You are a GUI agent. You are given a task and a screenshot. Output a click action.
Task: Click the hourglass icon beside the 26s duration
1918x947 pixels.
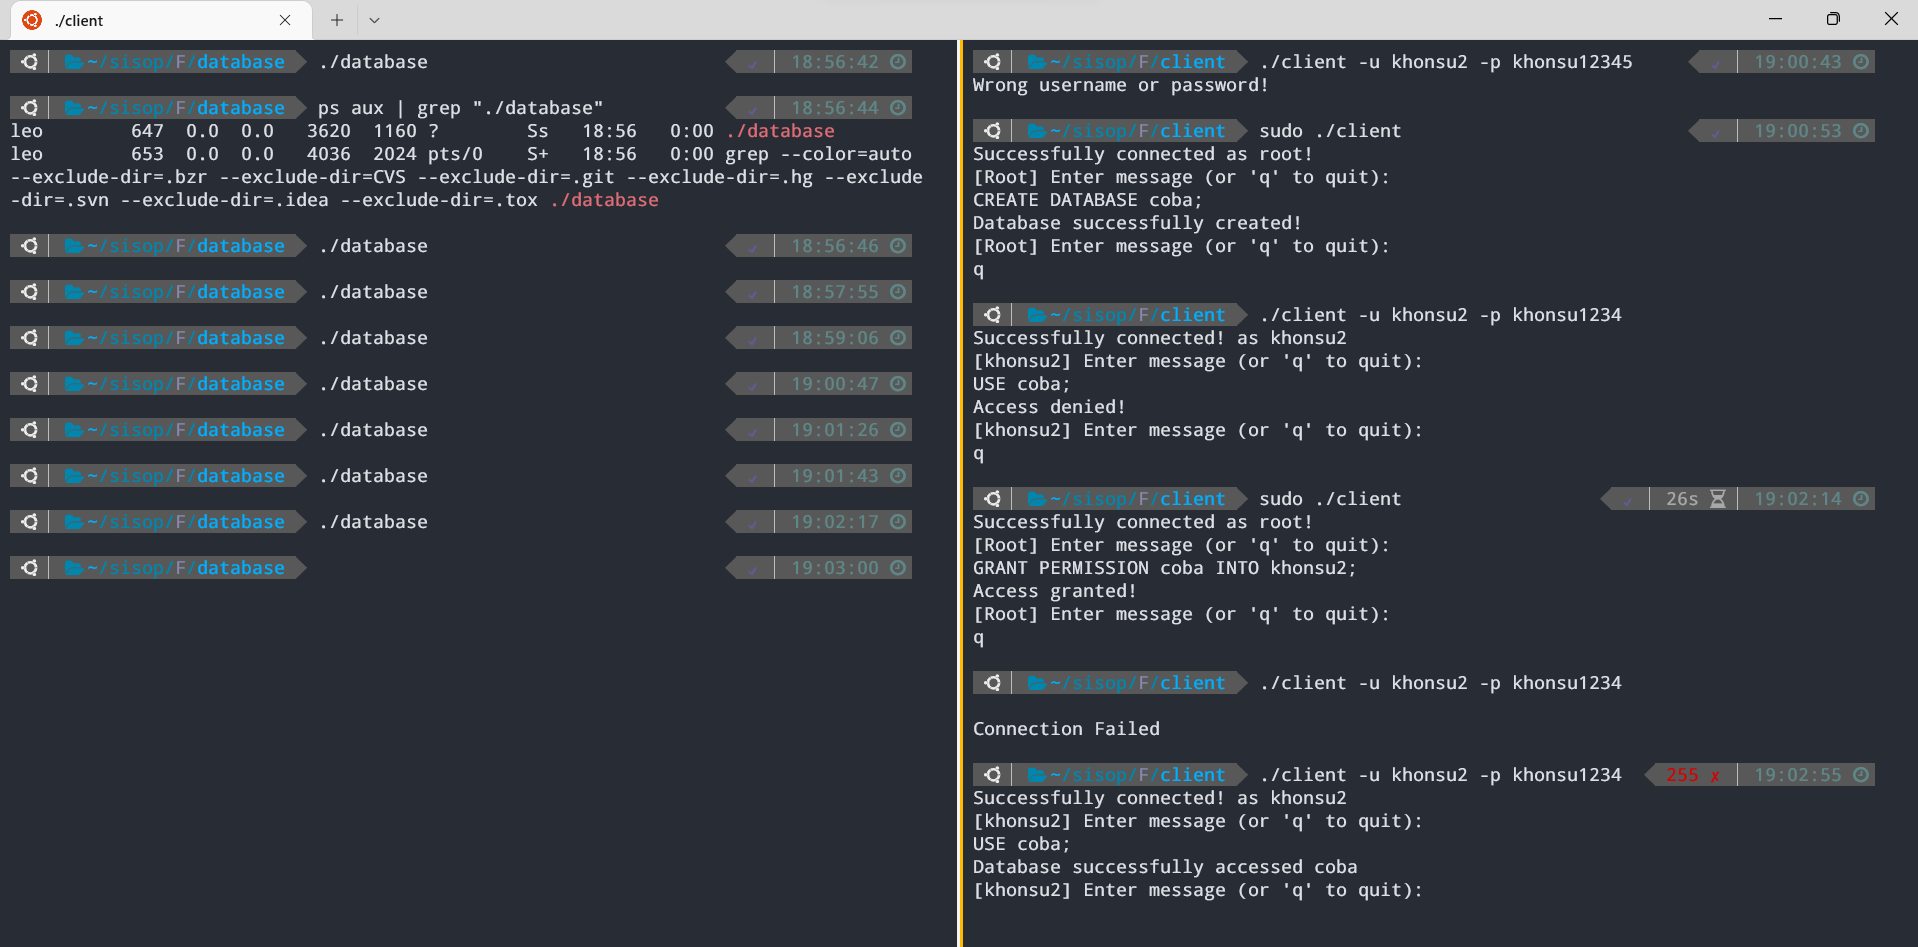1719,498
